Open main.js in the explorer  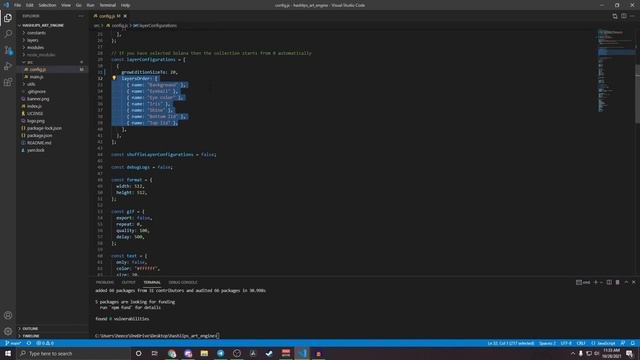(52, 77)
